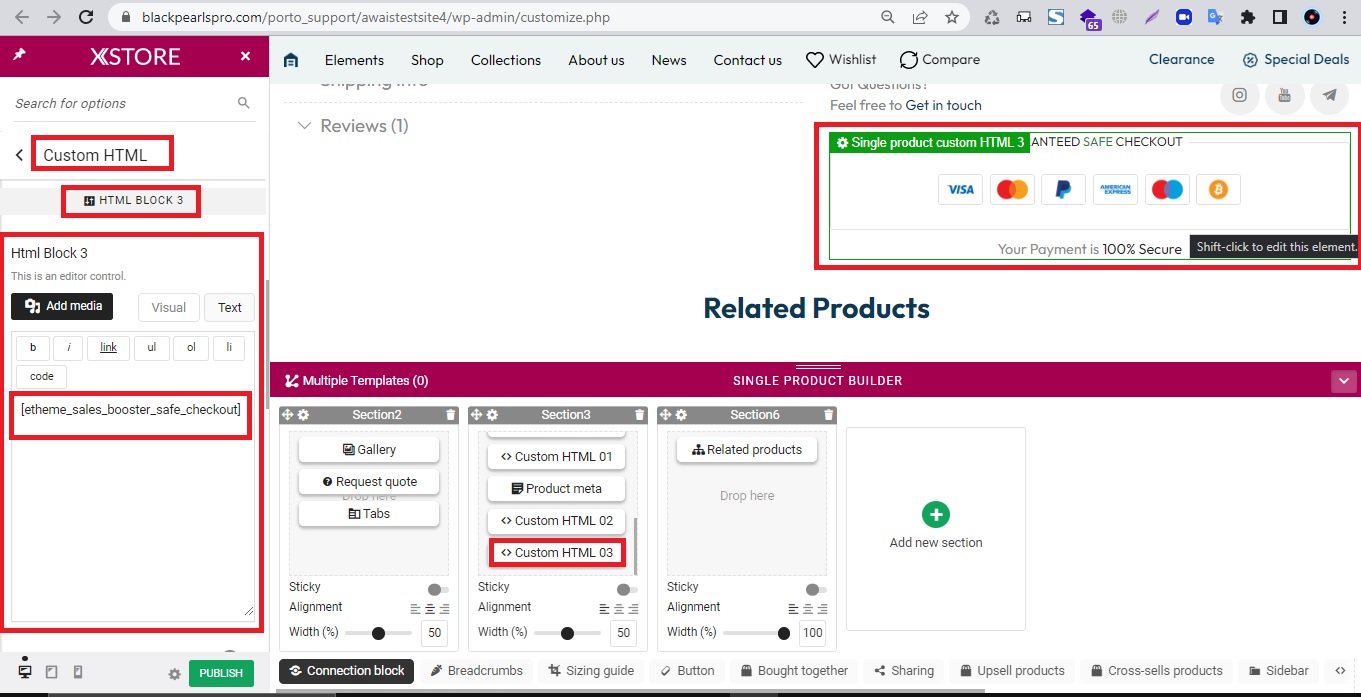Open Contact us menu item
This screenshot has height=697, width=1361.
coord(747,60)
